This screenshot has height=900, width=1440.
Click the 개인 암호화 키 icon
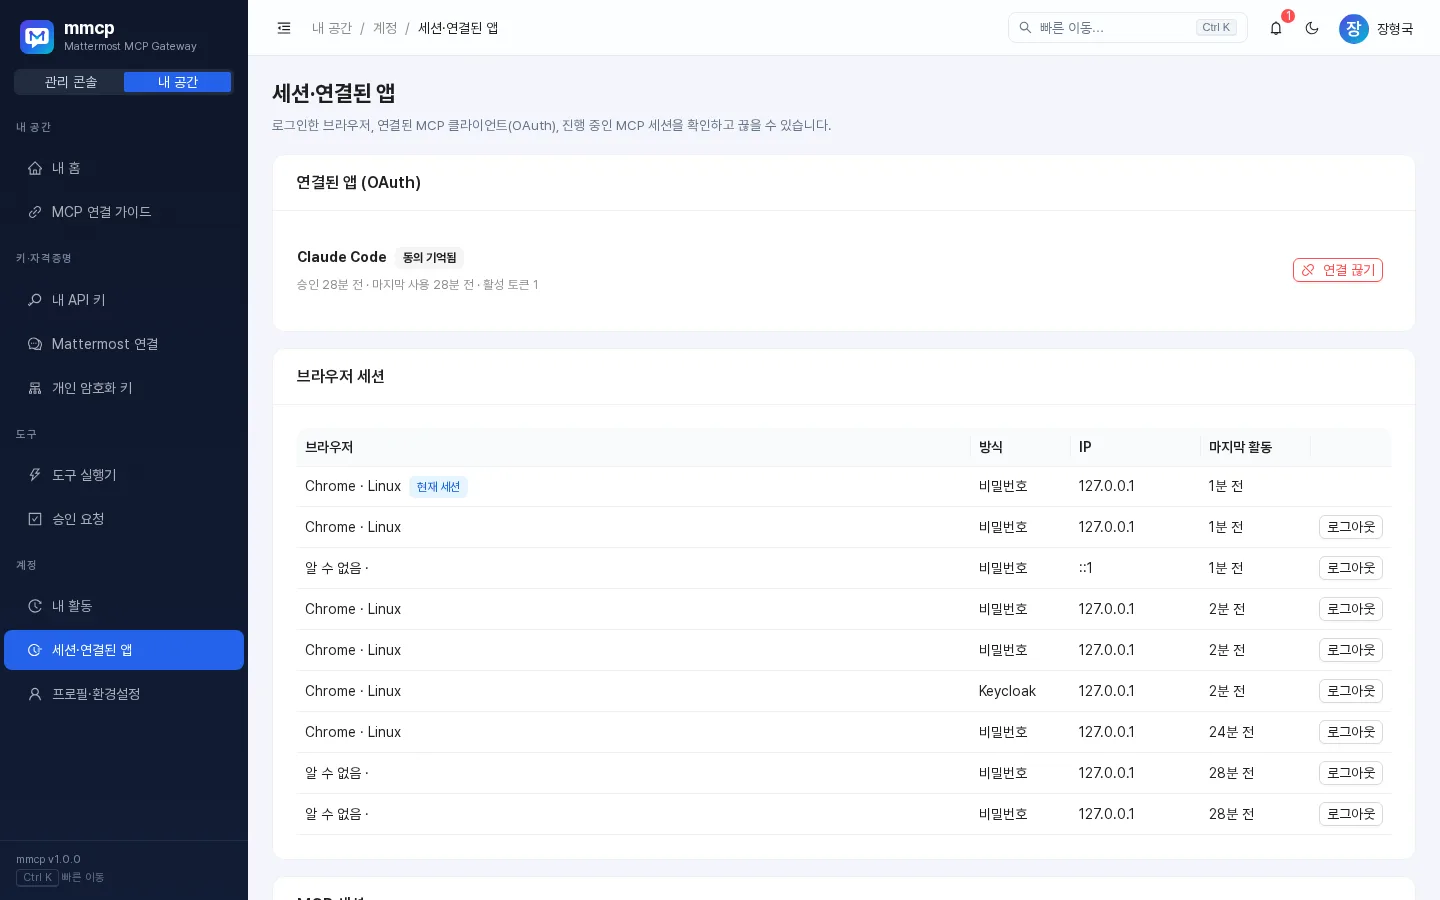35,388
